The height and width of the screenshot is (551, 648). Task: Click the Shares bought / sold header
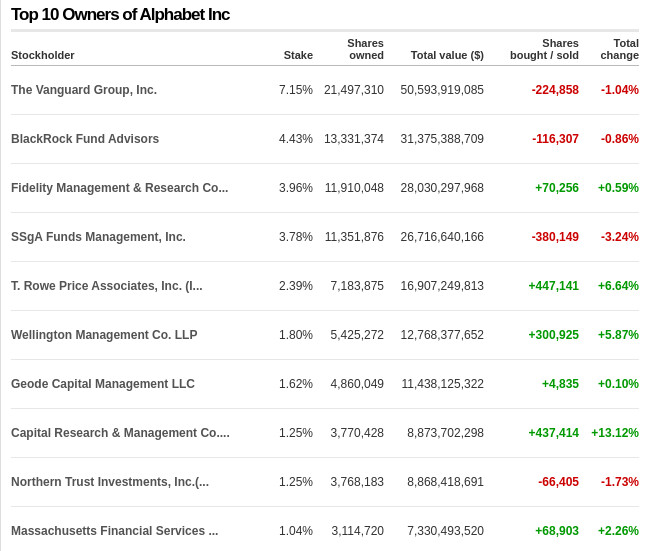(x=544, y=49)
